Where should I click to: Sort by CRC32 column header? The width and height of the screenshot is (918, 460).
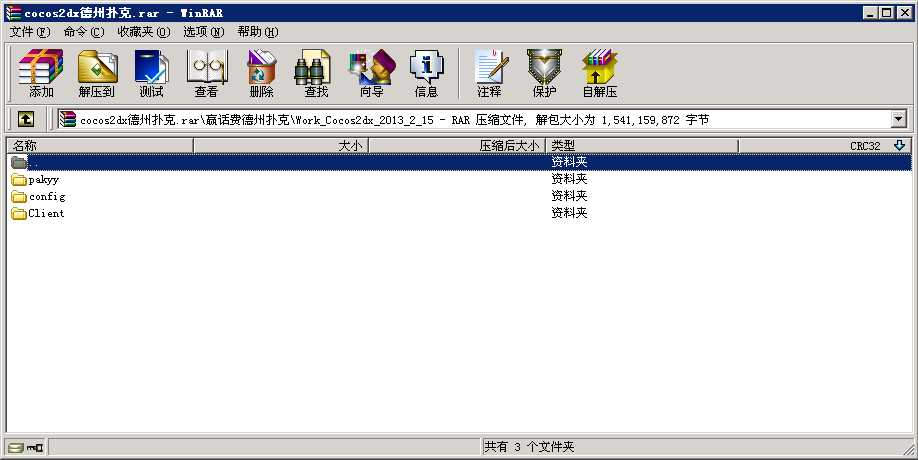pyautogui.click(x=824, y=146)
